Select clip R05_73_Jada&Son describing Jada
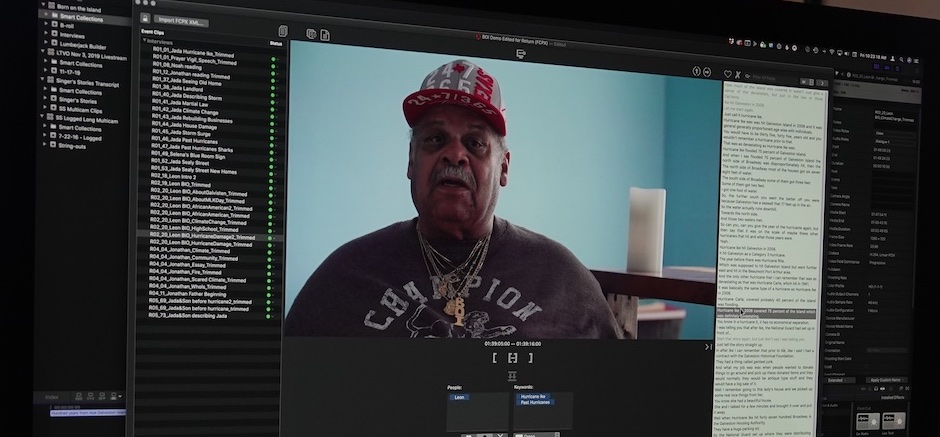This screenshot has width=940, height=437. pyautogui.click(x=188, y=315)
